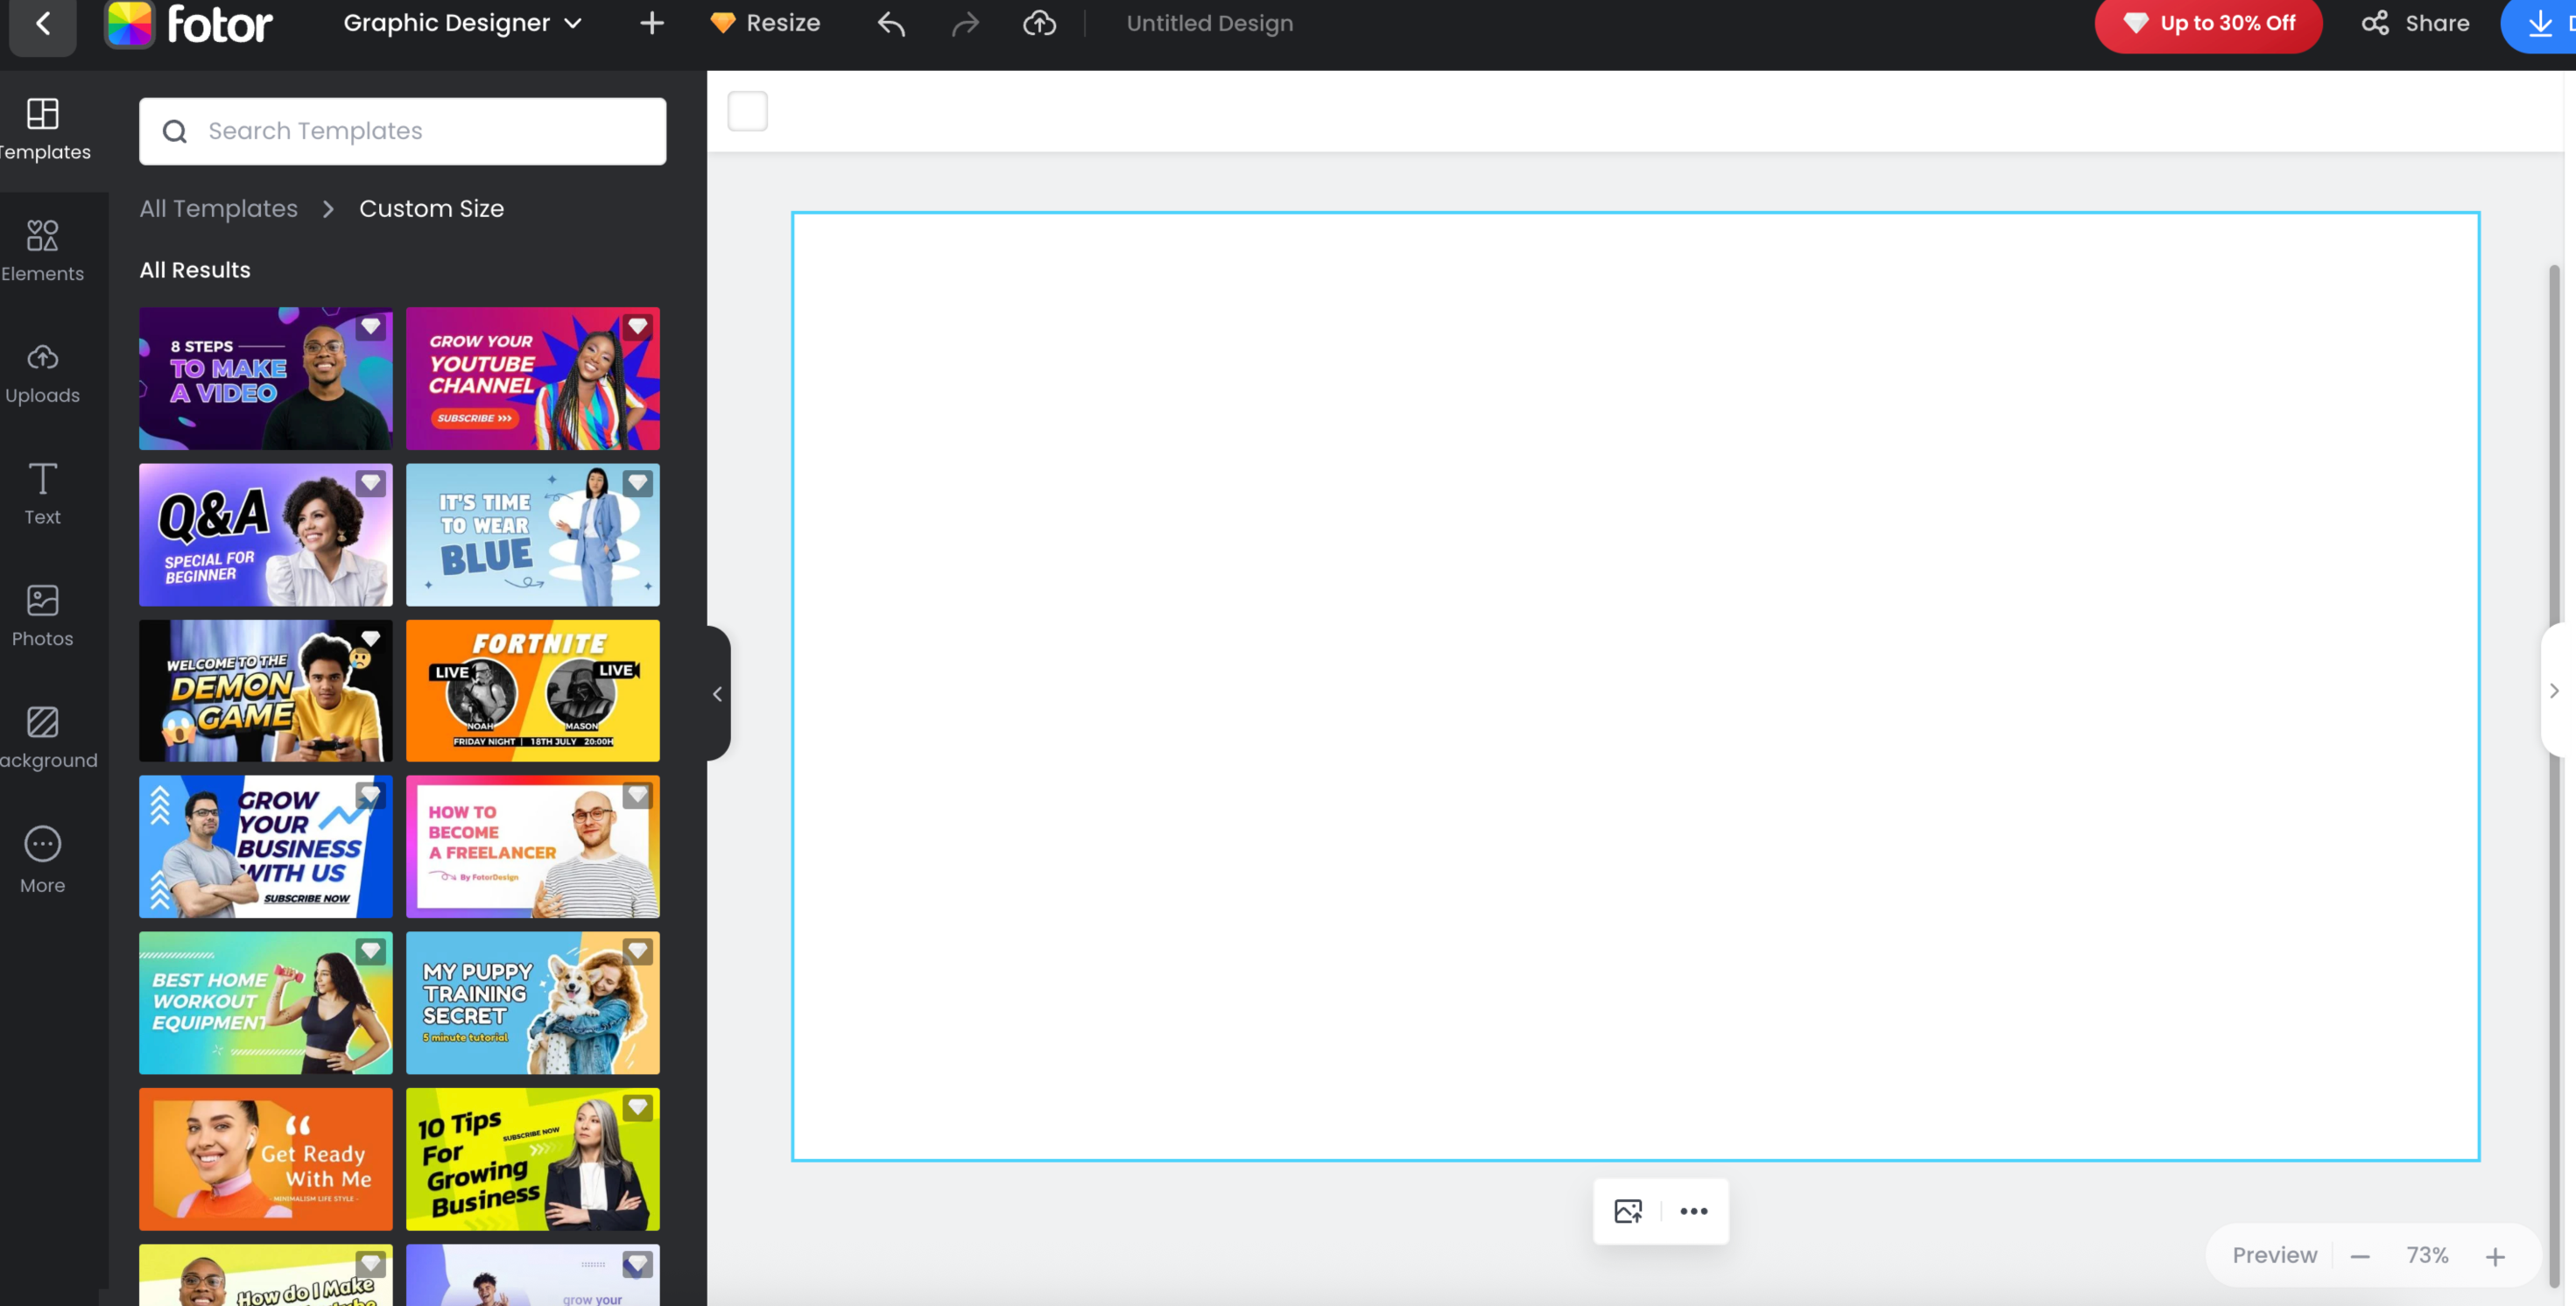Select the My Puppy Training Secret template

[x=533, y=1003]
